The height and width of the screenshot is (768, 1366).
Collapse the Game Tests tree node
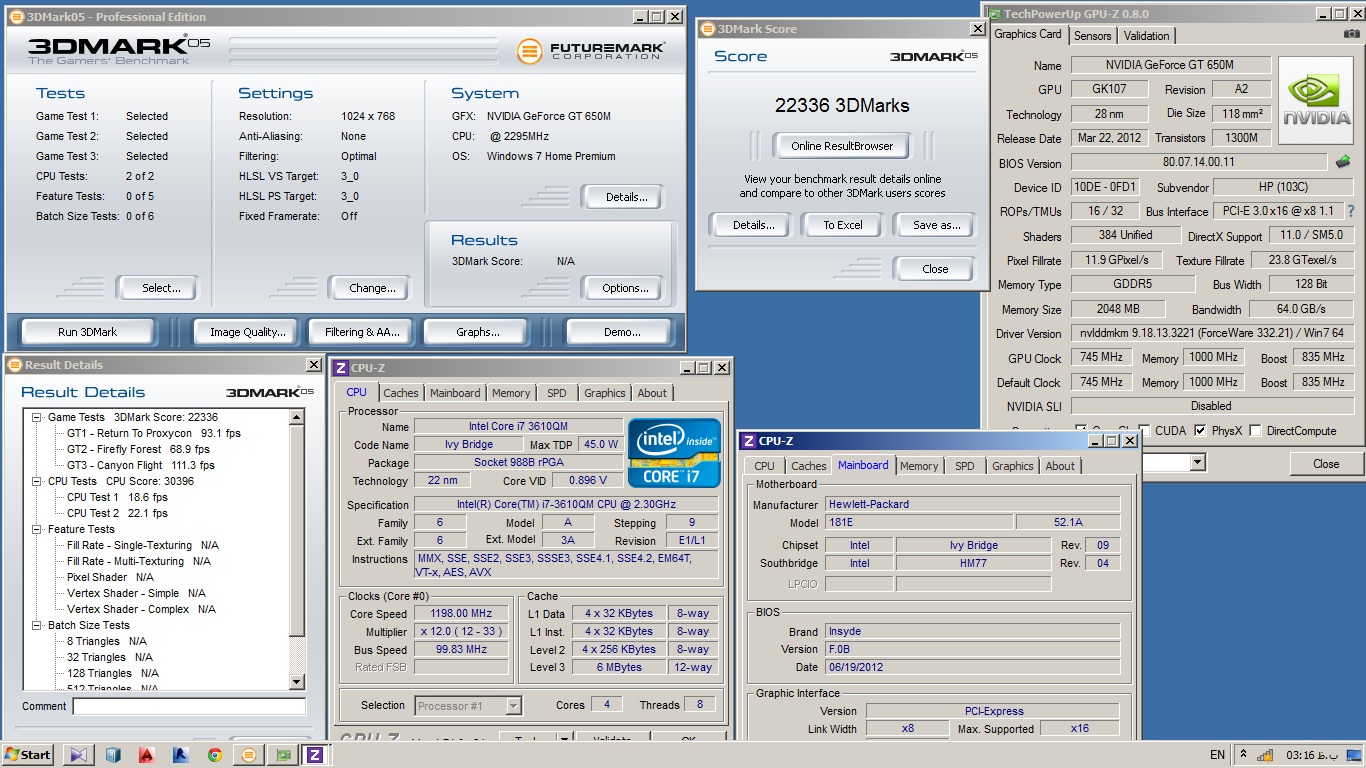37,417
